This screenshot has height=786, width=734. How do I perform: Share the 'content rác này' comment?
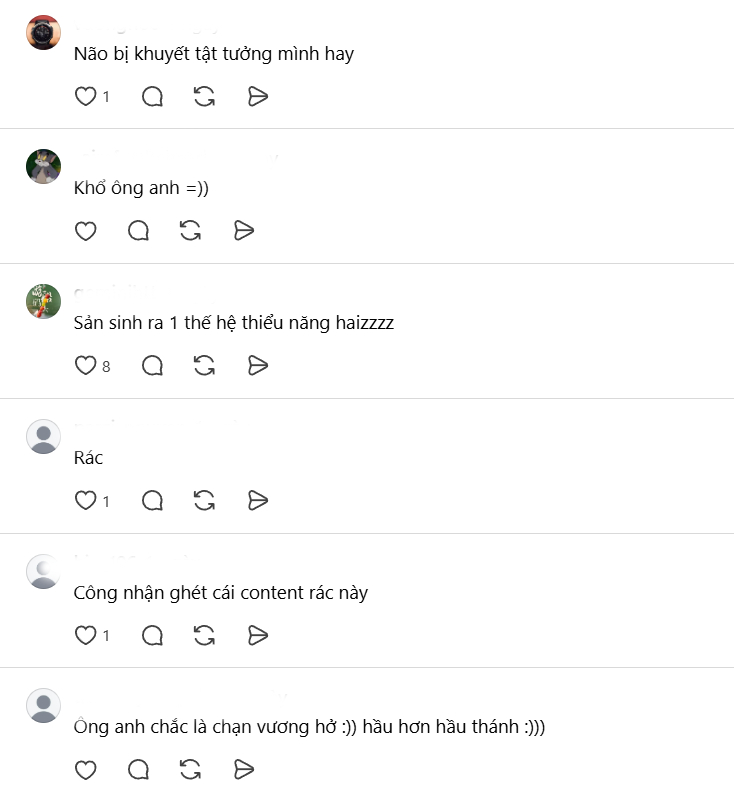tap(258, 635)
